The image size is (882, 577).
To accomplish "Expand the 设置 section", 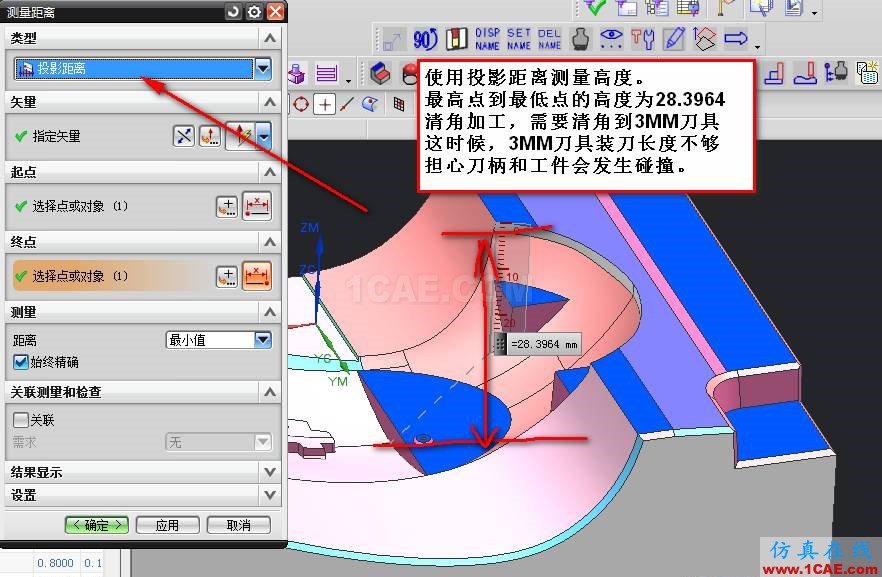I will (270, 495).
